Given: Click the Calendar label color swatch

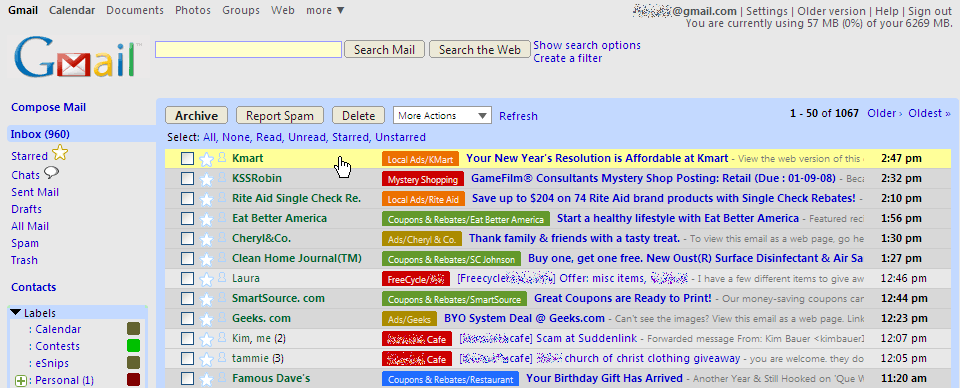Looking at the screenshot, I should (133, 329).
